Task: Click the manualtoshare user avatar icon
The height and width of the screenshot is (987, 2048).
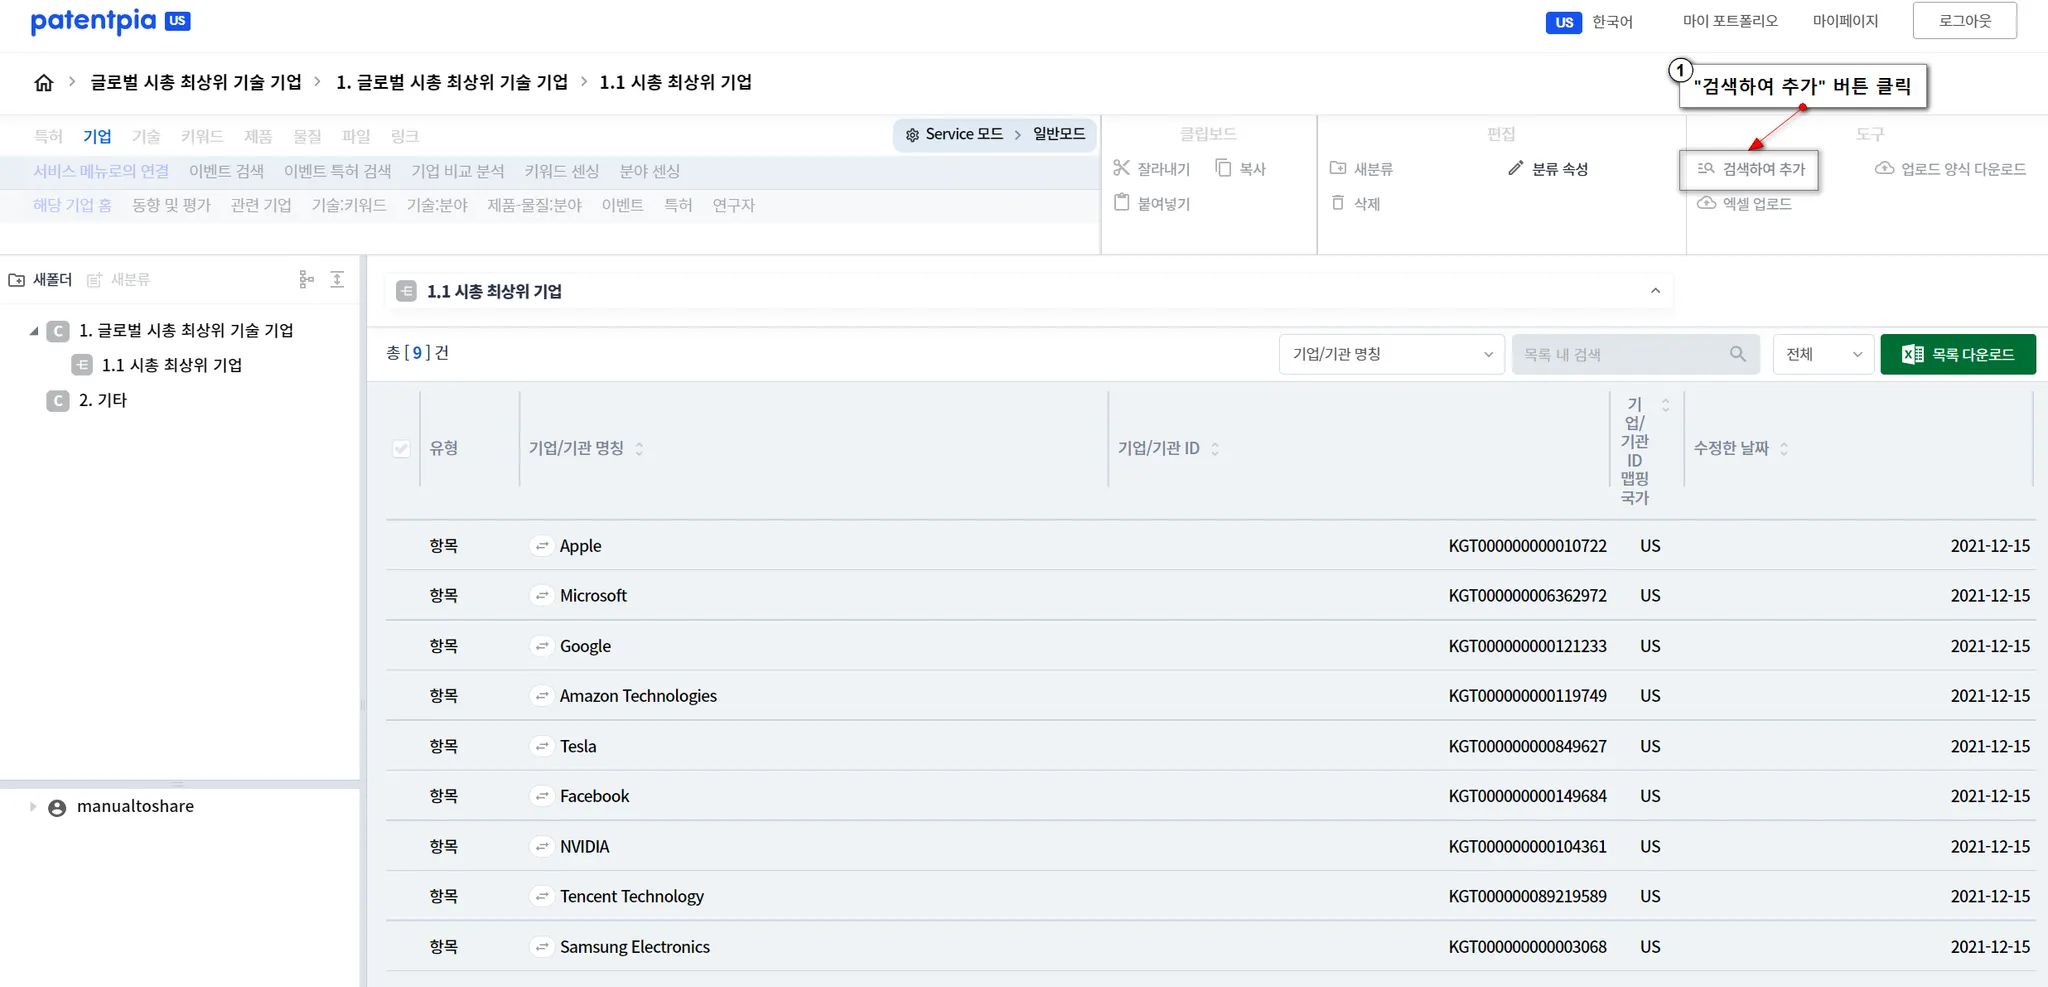Action: (57, 808)
